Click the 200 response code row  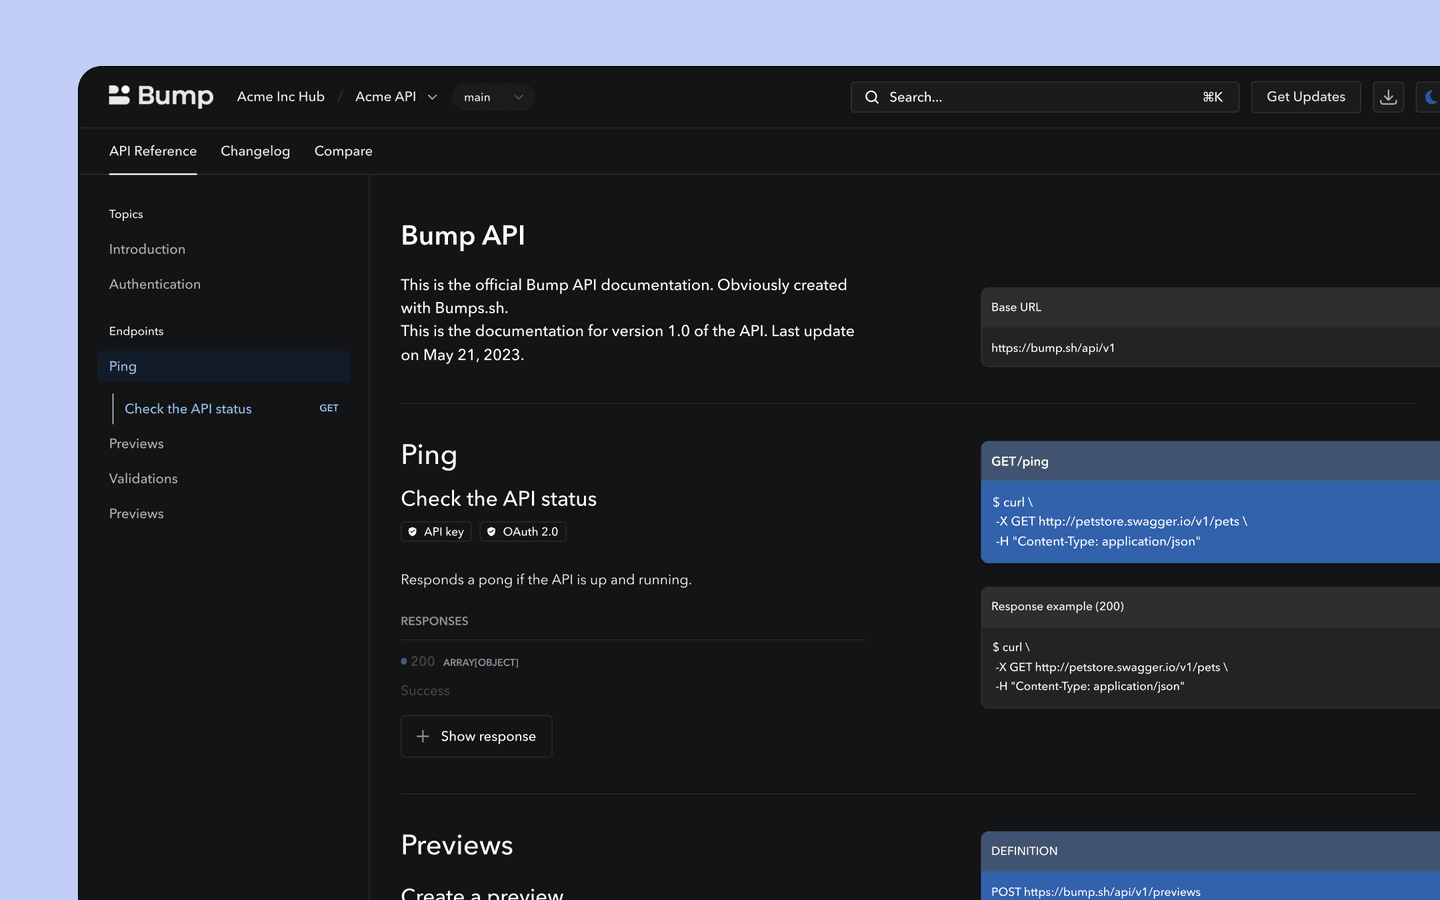[460, 662]
